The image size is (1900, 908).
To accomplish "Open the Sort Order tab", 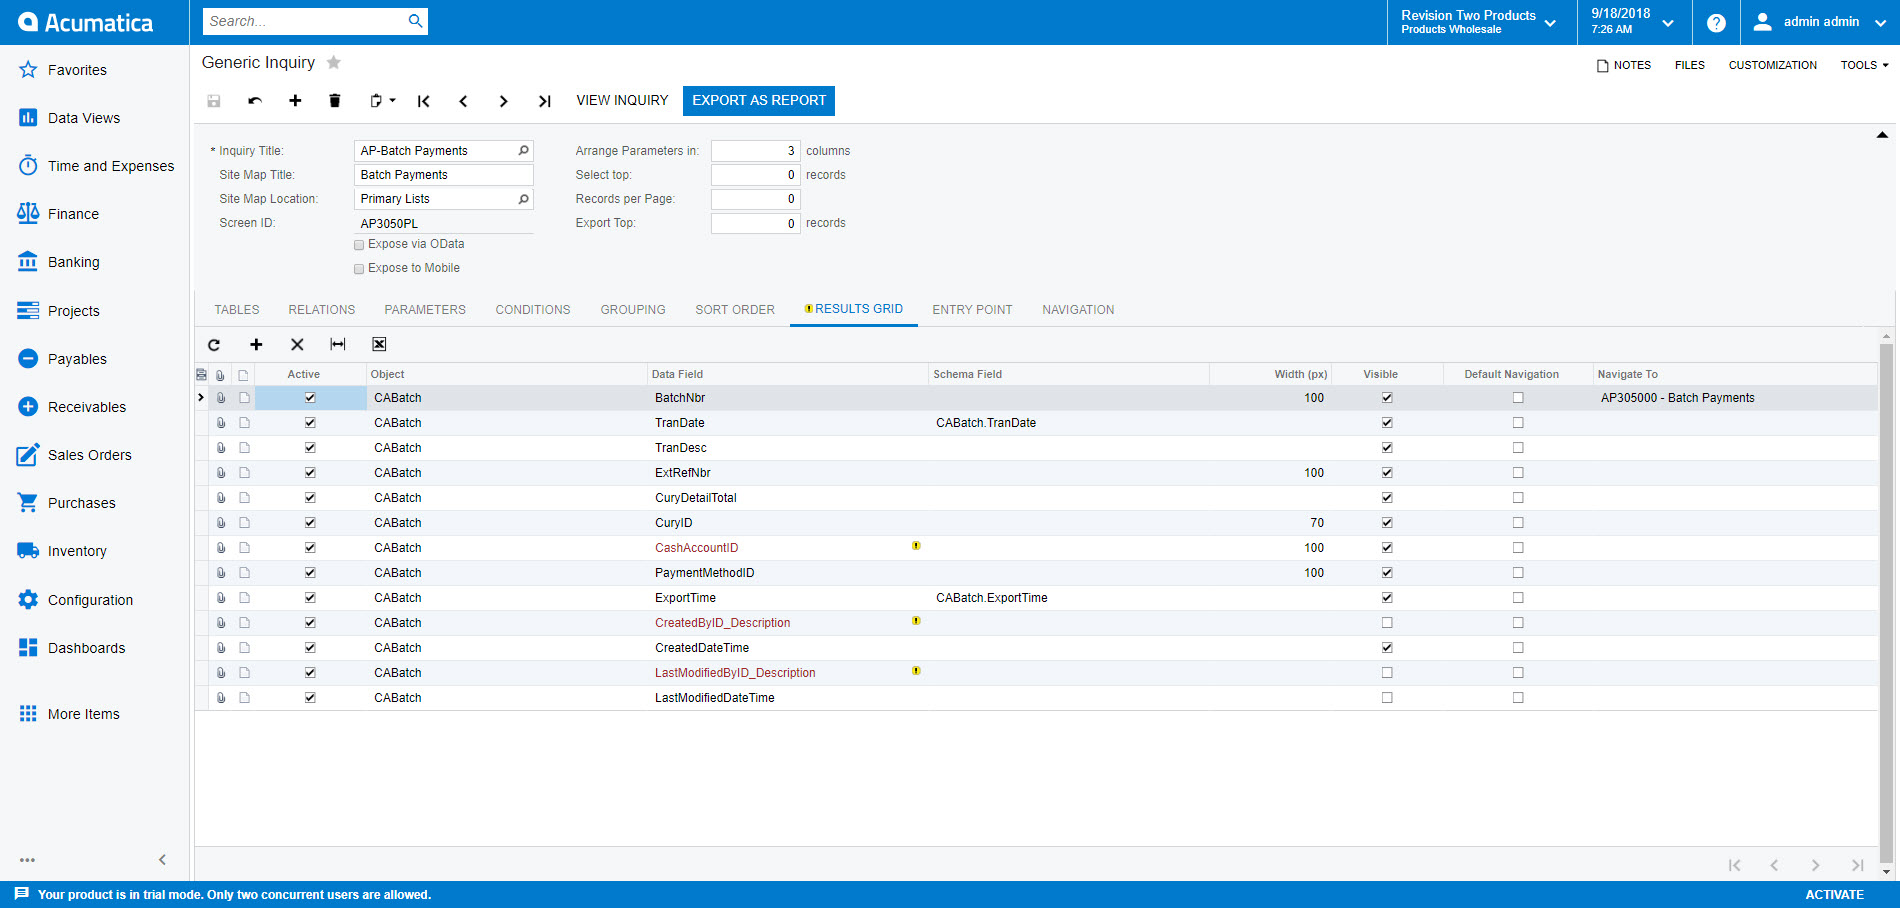I will (734, 310).
